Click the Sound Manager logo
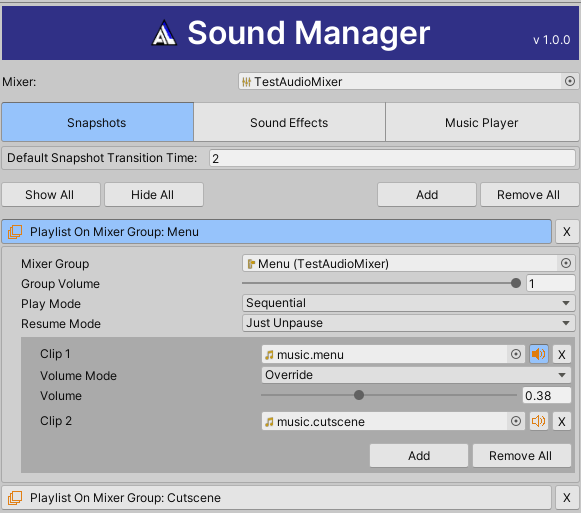The image size is (581, 513). coord(164,33)
